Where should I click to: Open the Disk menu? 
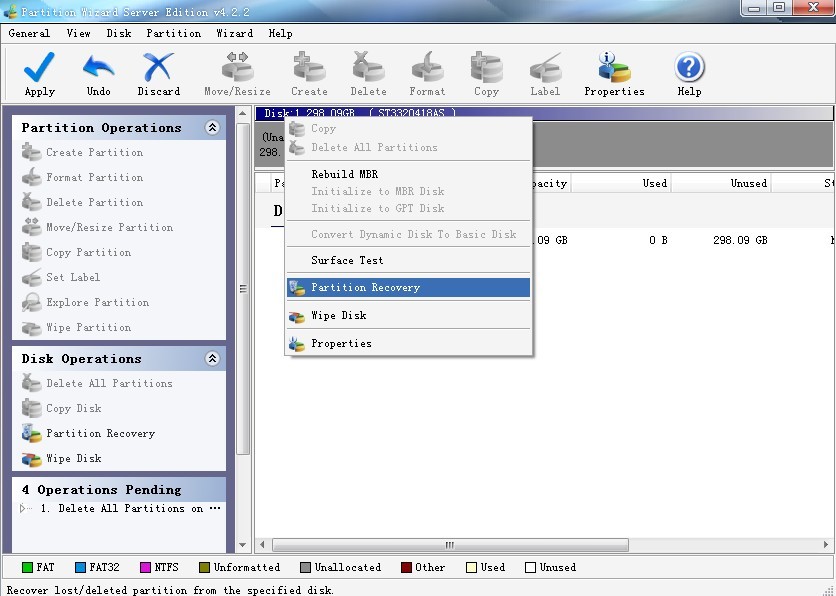119,33
